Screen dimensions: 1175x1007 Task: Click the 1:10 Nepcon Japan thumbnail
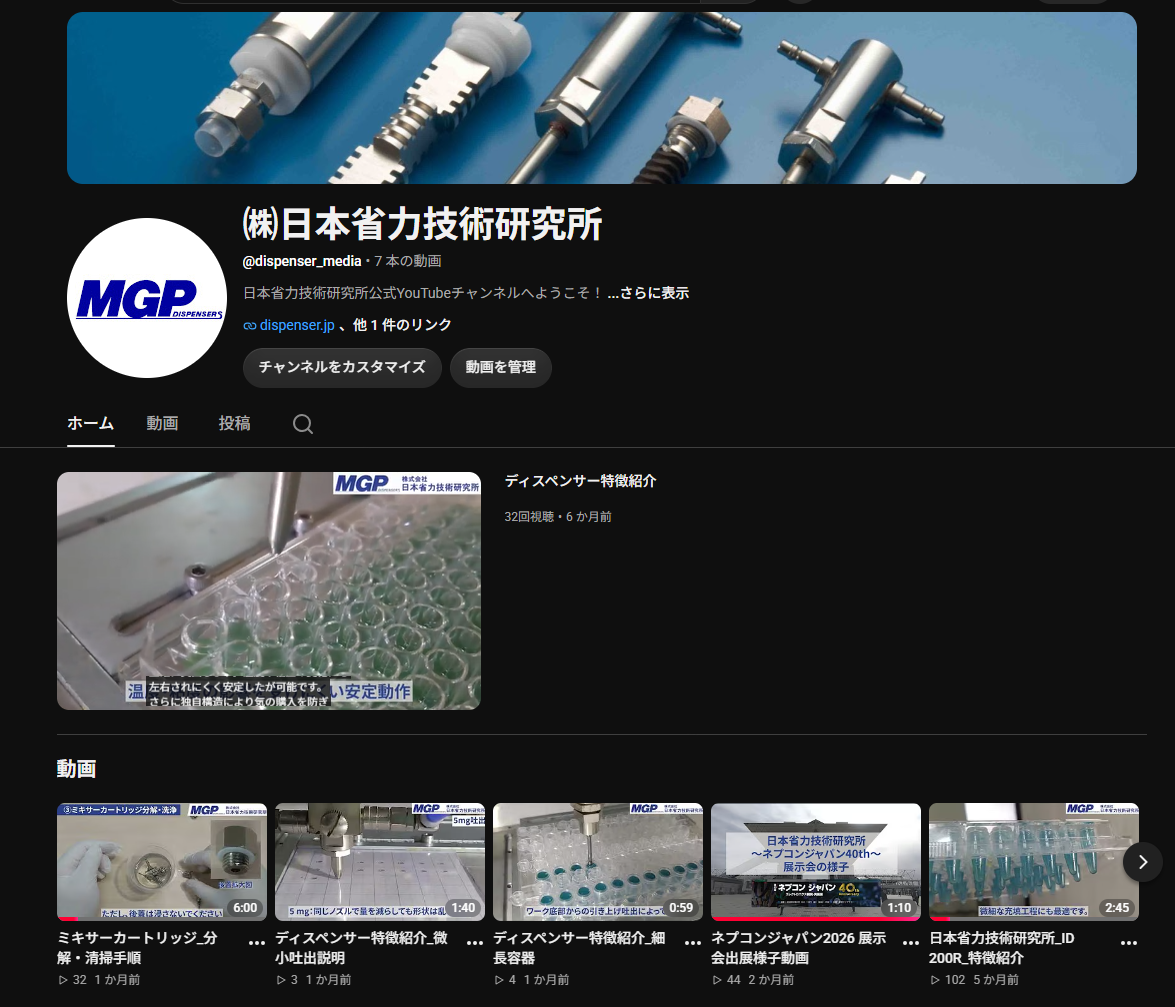(816, 862)
